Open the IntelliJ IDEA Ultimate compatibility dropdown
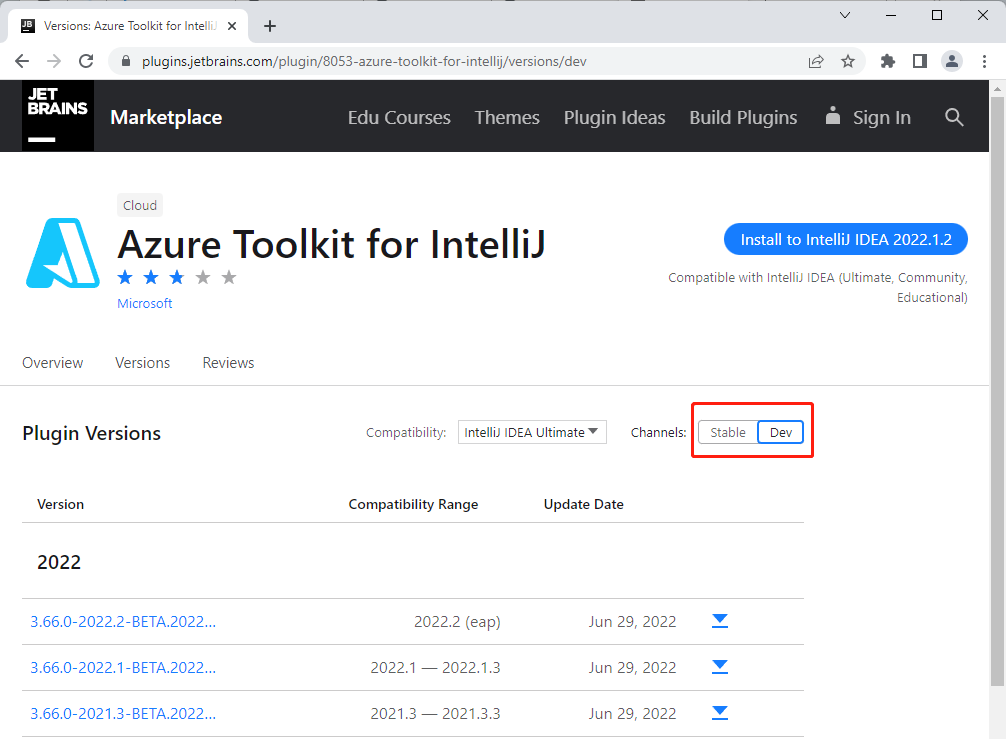This screenshot has height=739, width=1006. click(x=532, y=432)
